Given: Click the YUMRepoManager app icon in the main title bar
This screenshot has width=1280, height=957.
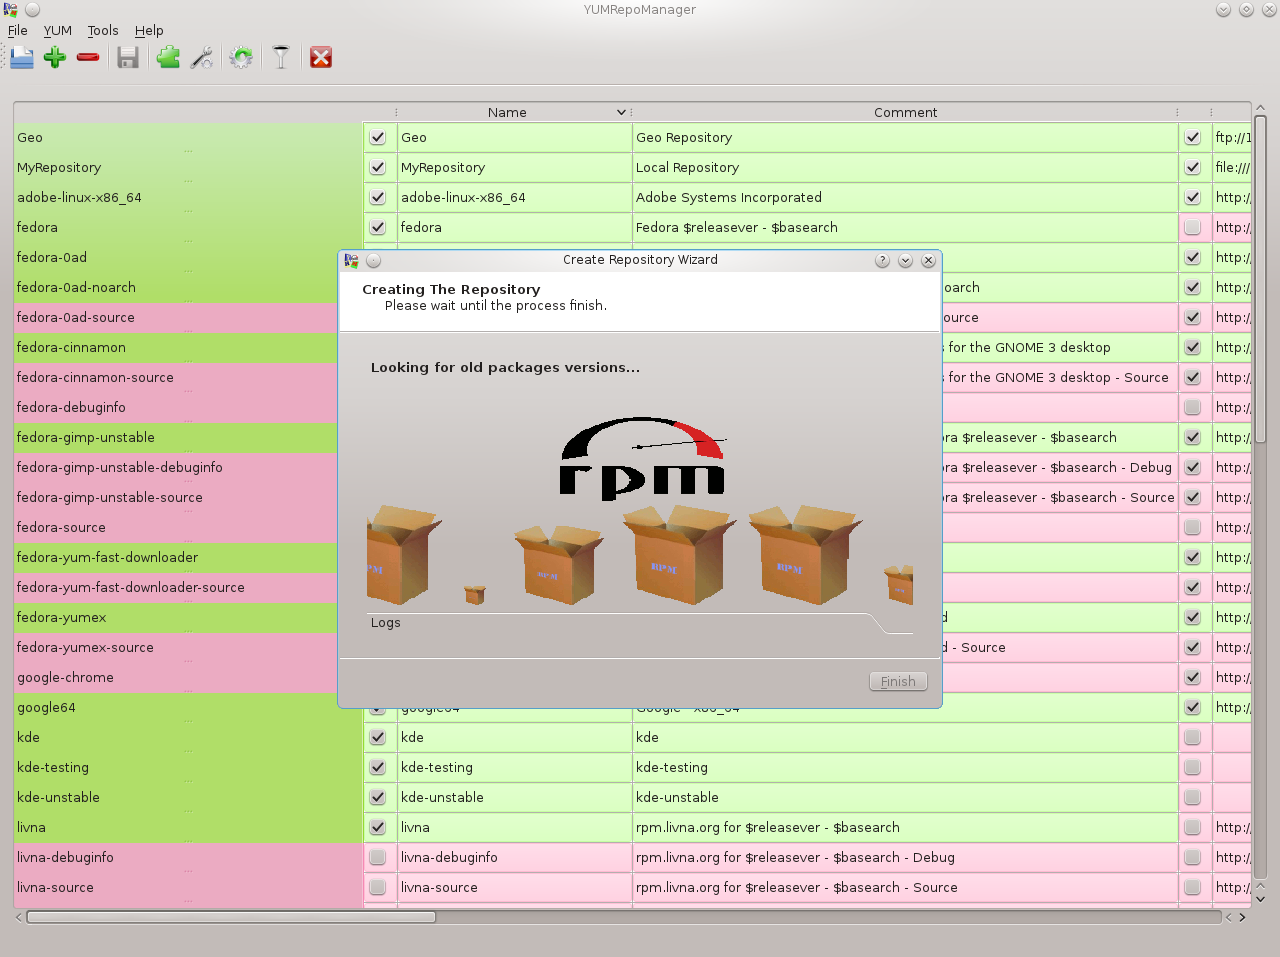Looking at the screenshot, I should 10,10.
